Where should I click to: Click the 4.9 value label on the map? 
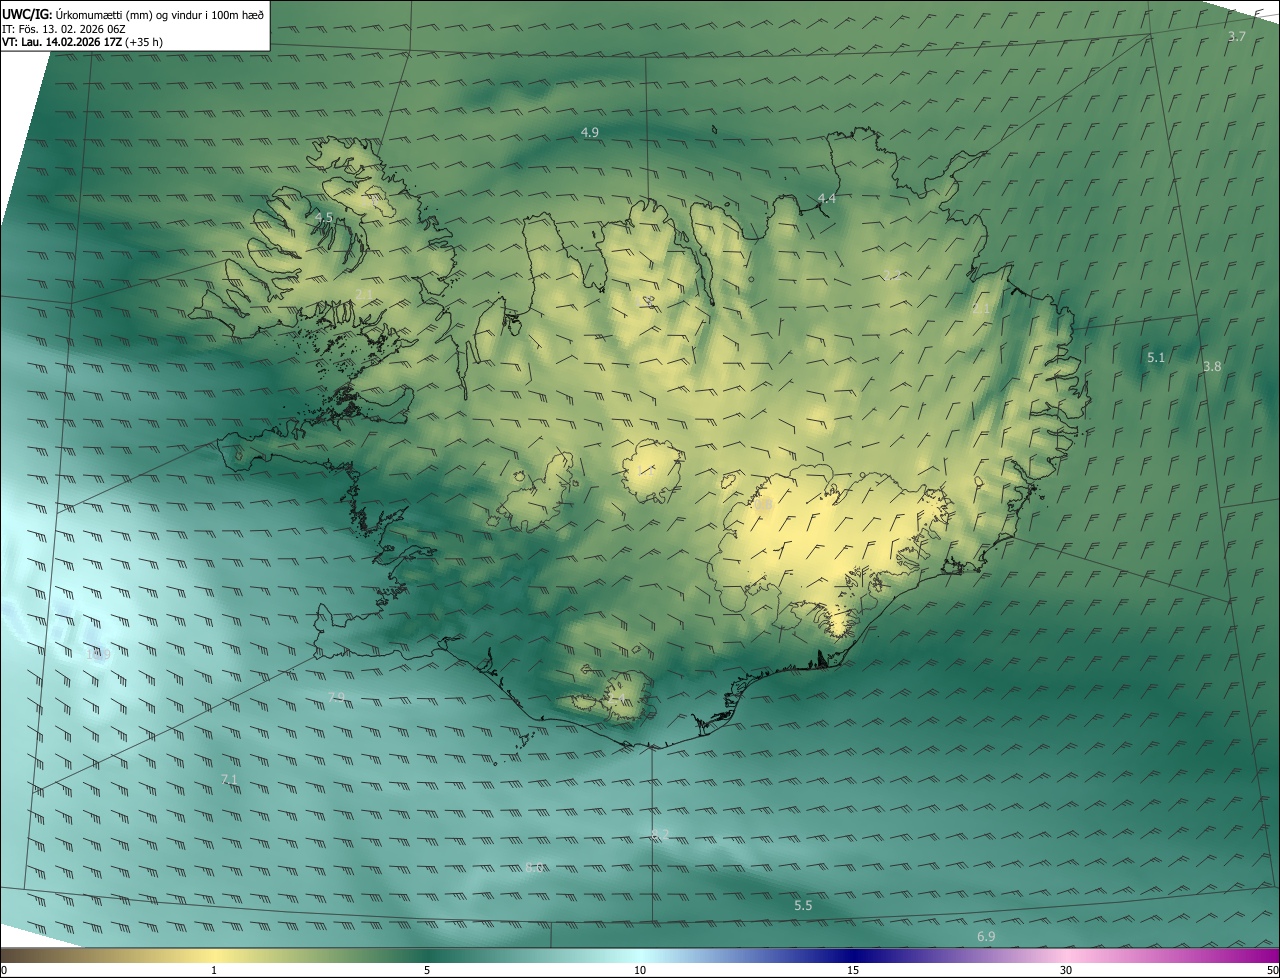(590, 132)
